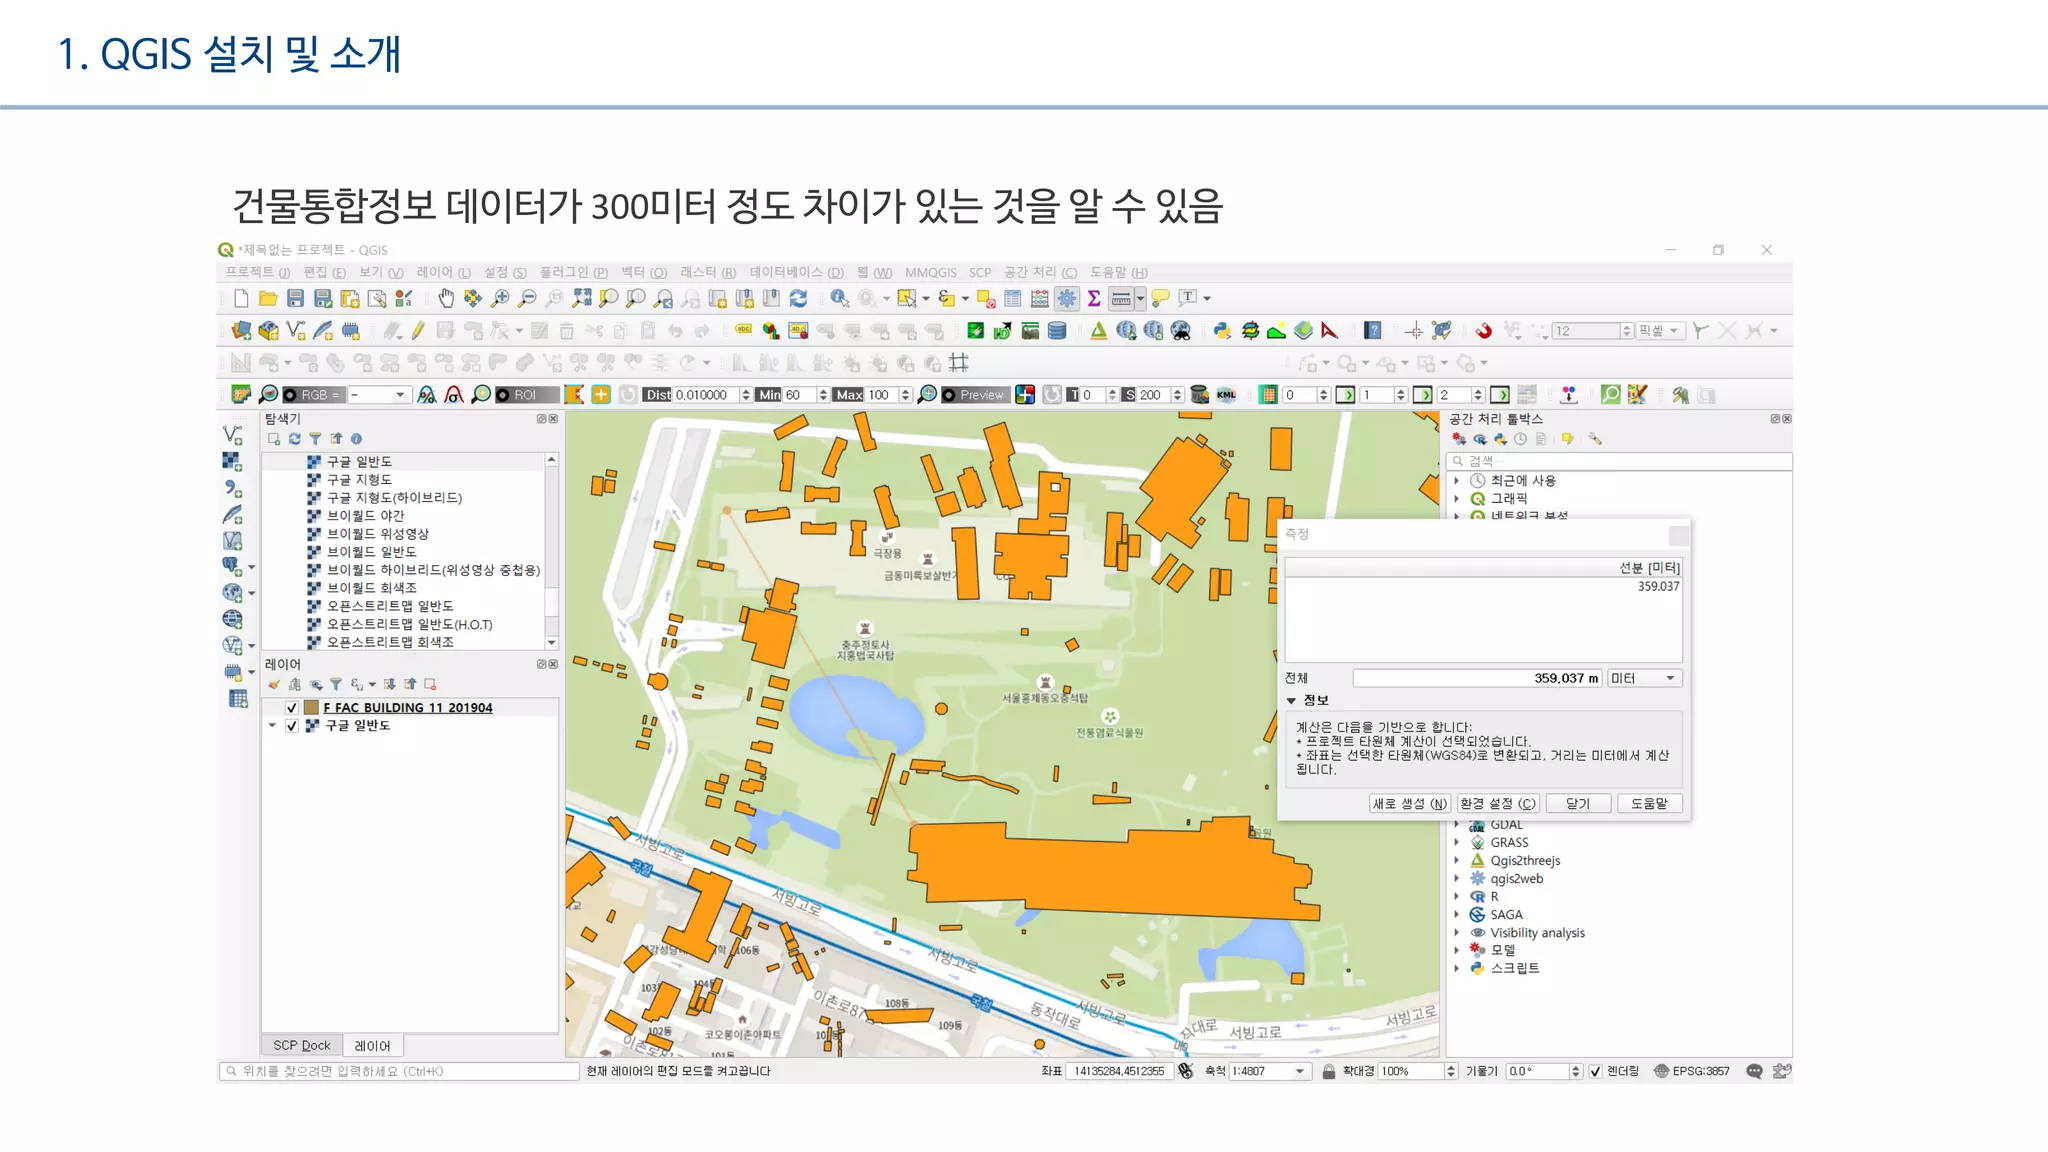Expand the GRASS toolbox group

tap(1456, 843)
